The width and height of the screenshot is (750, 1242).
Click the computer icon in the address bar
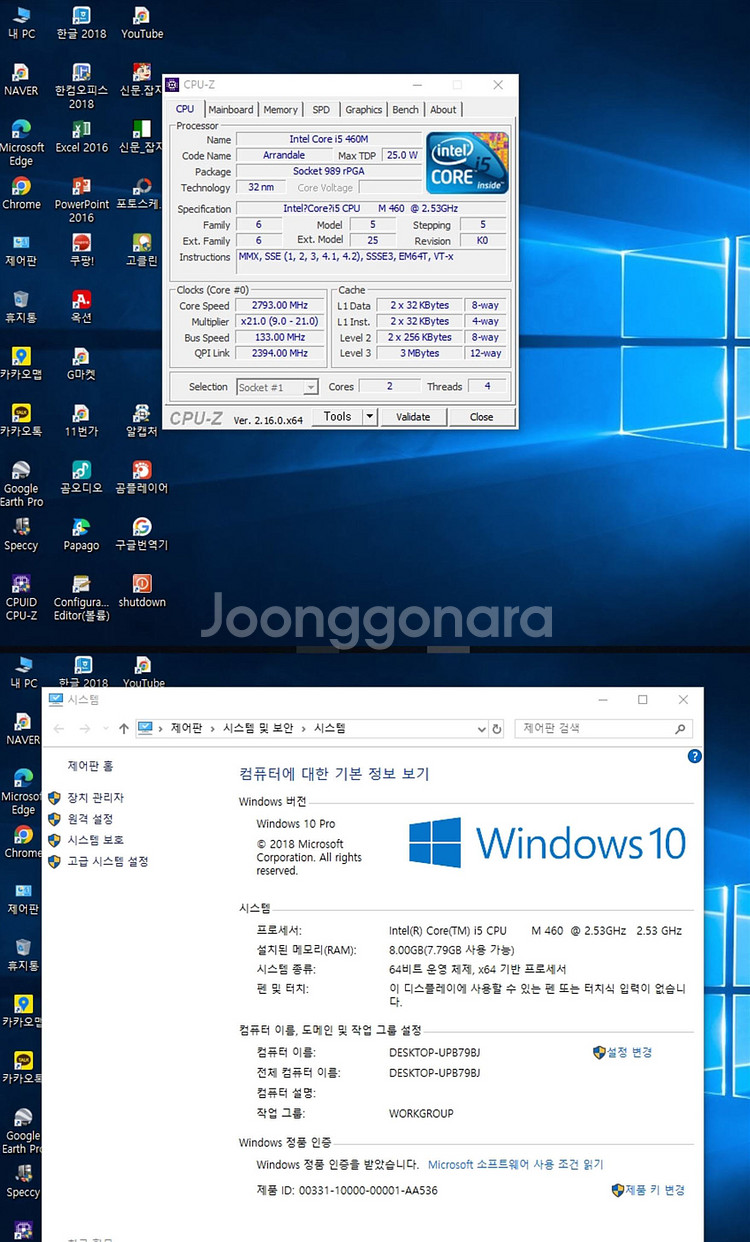(146, 728)
